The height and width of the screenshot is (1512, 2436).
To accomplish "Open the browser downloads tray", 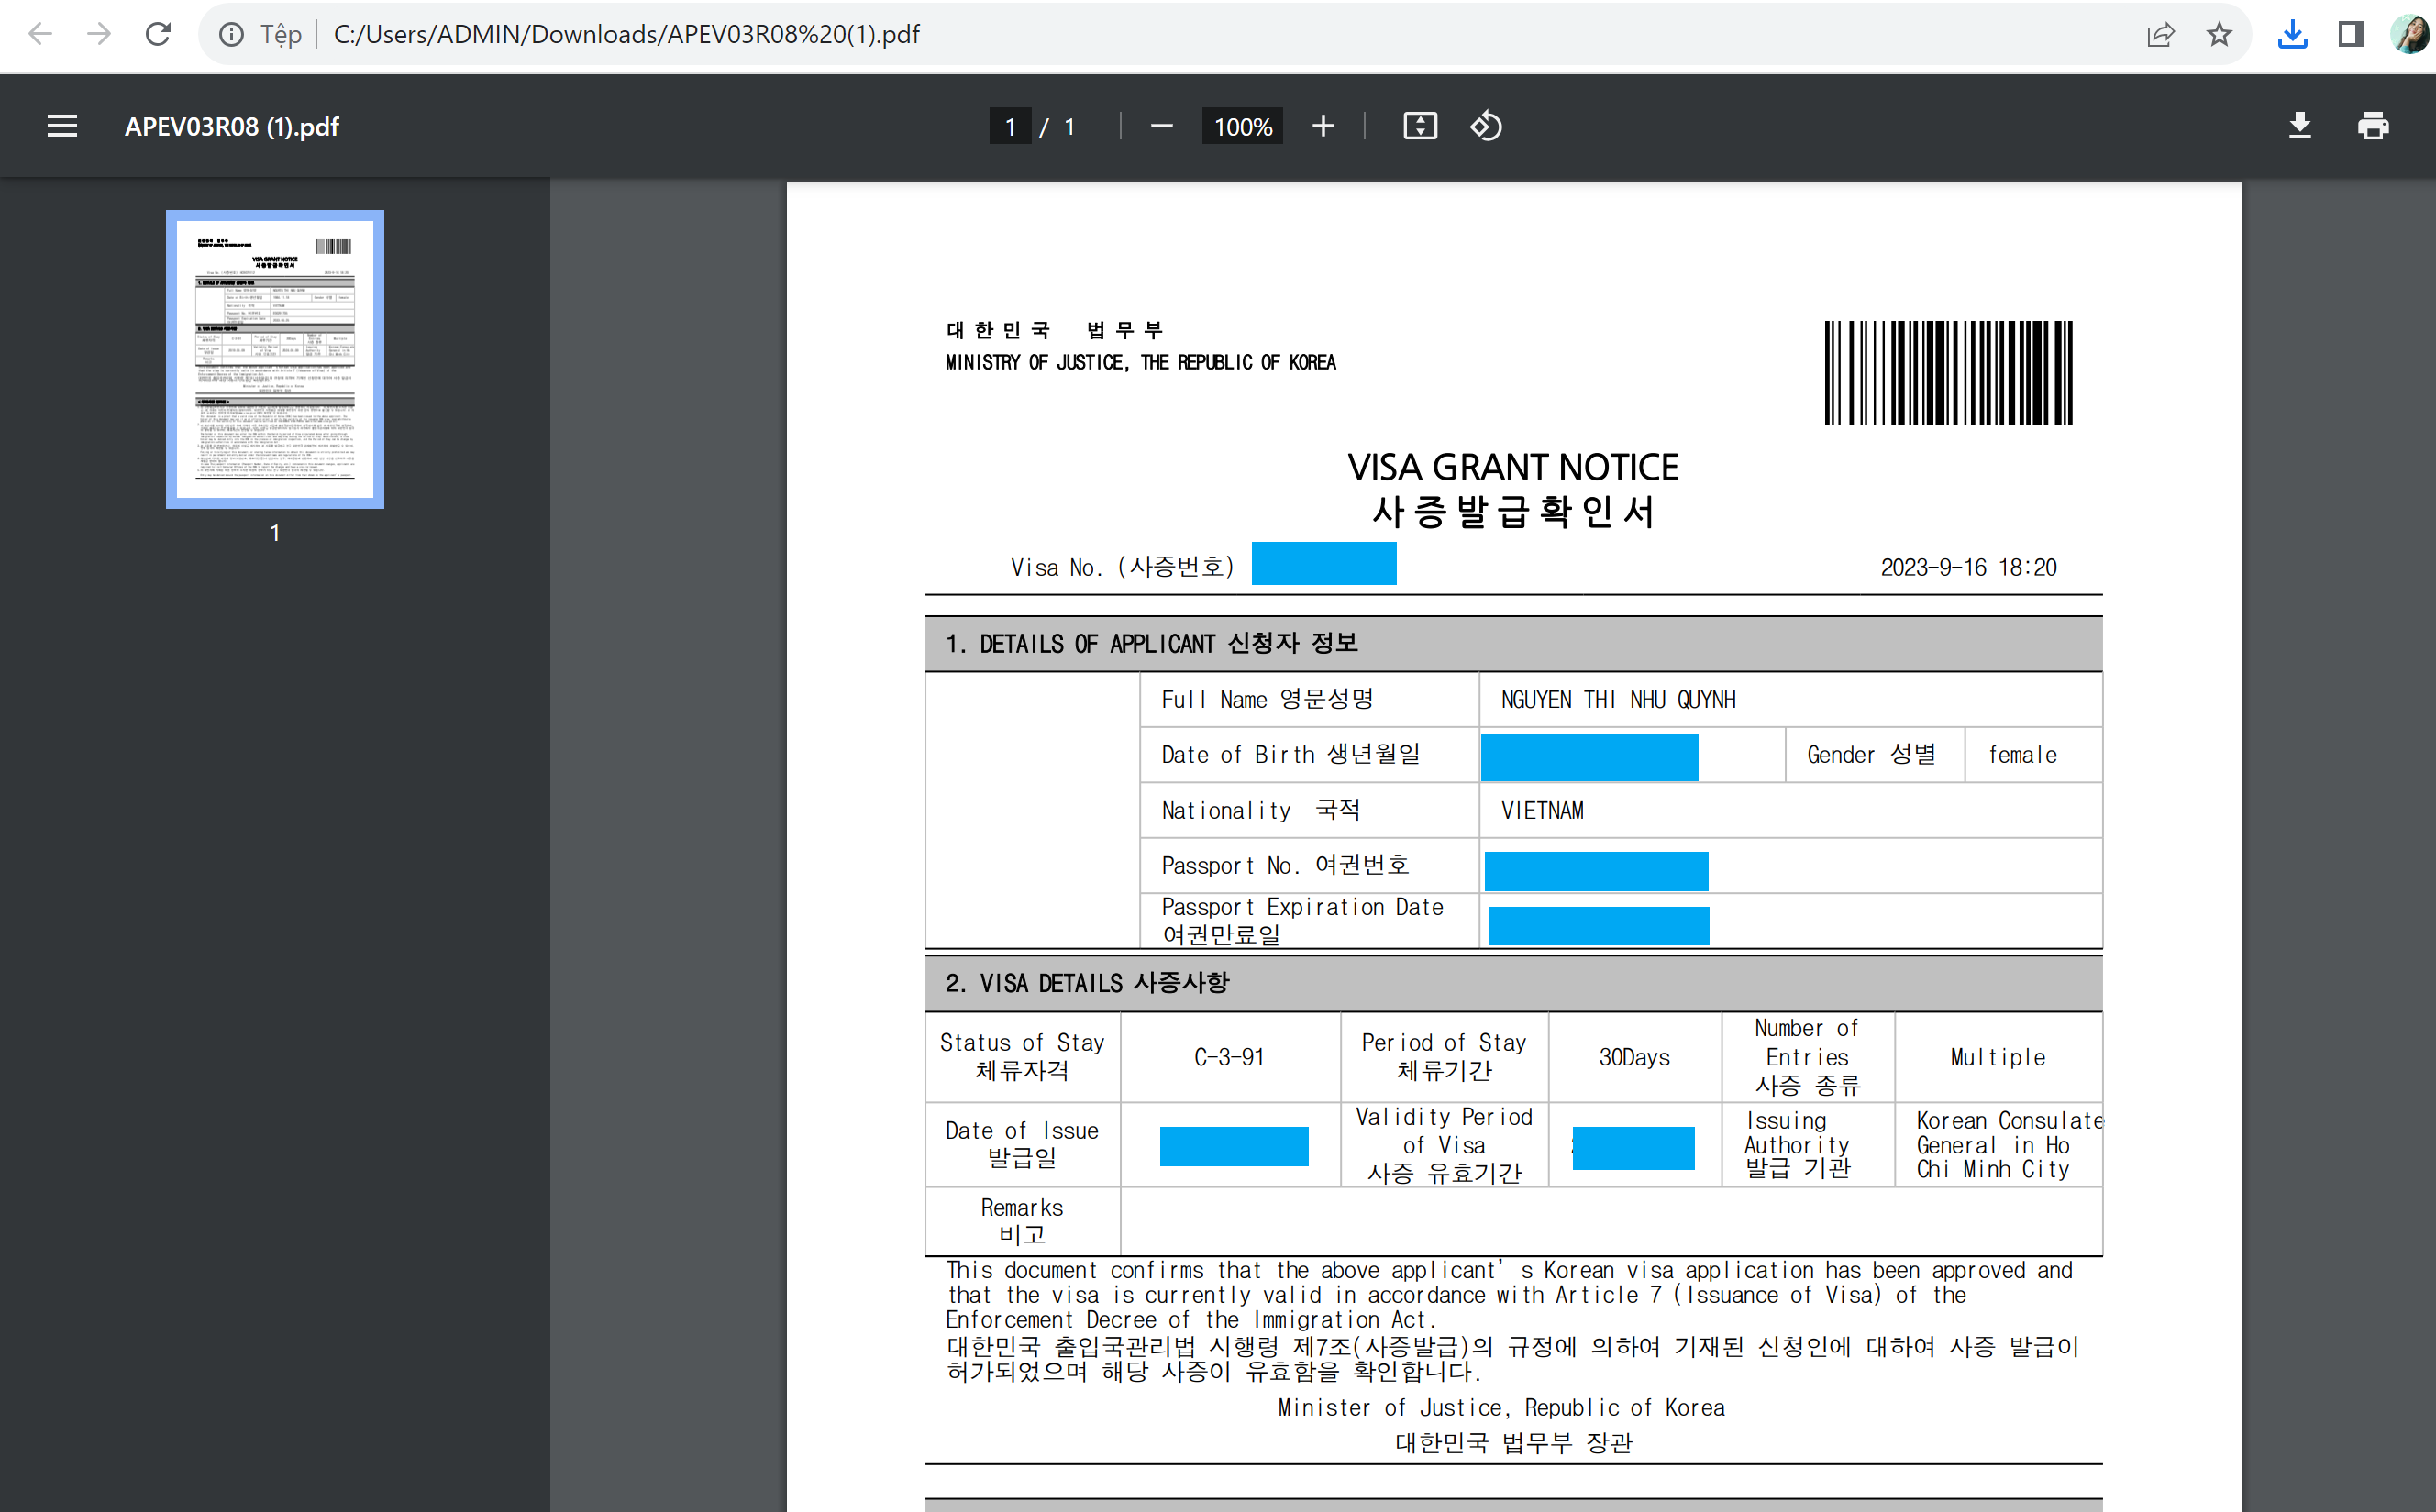I will coord(2292,34).
